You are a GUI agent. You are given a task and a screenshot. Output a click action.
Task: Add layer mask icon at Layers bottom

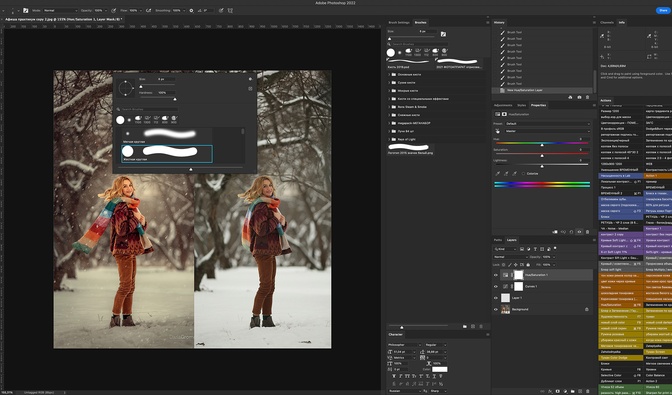pyautogui.click(x=558, y=391)
